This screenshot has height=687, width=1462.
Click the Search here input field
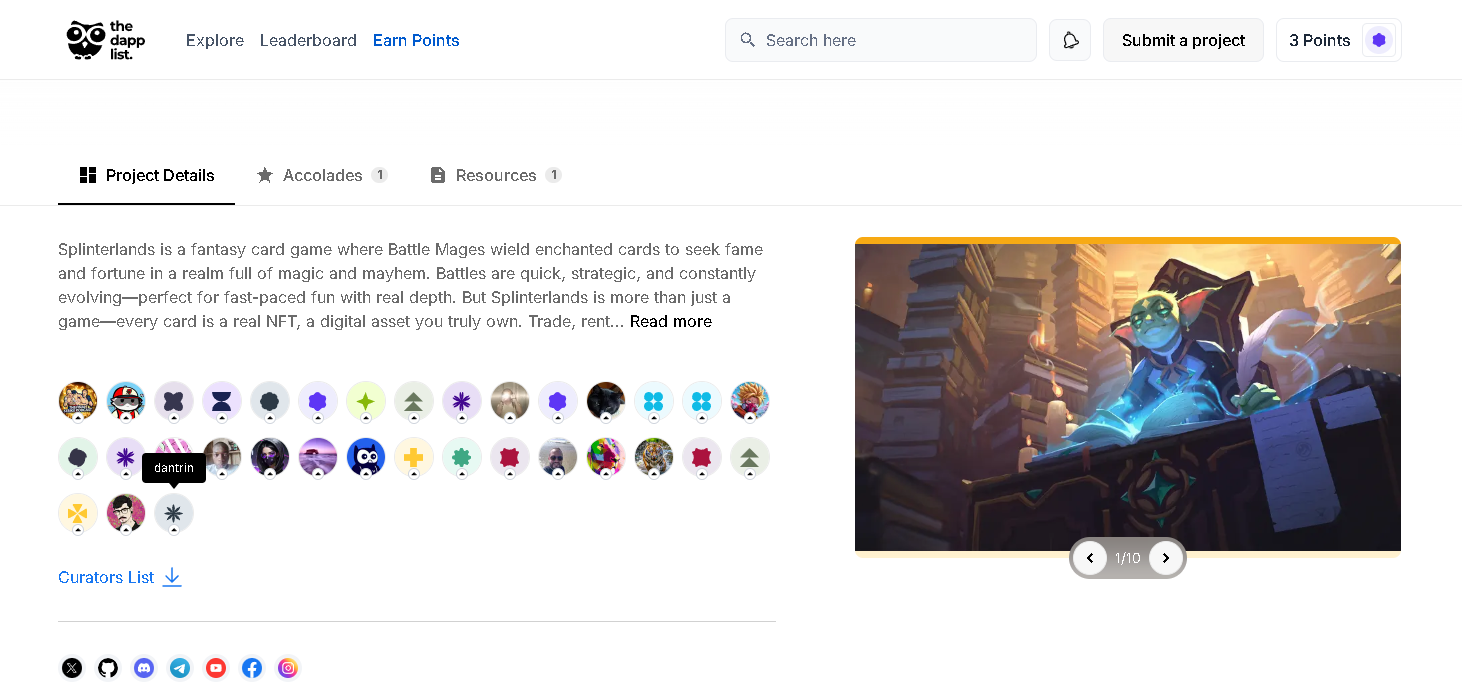pyautogui.click(x=881, y=40)
